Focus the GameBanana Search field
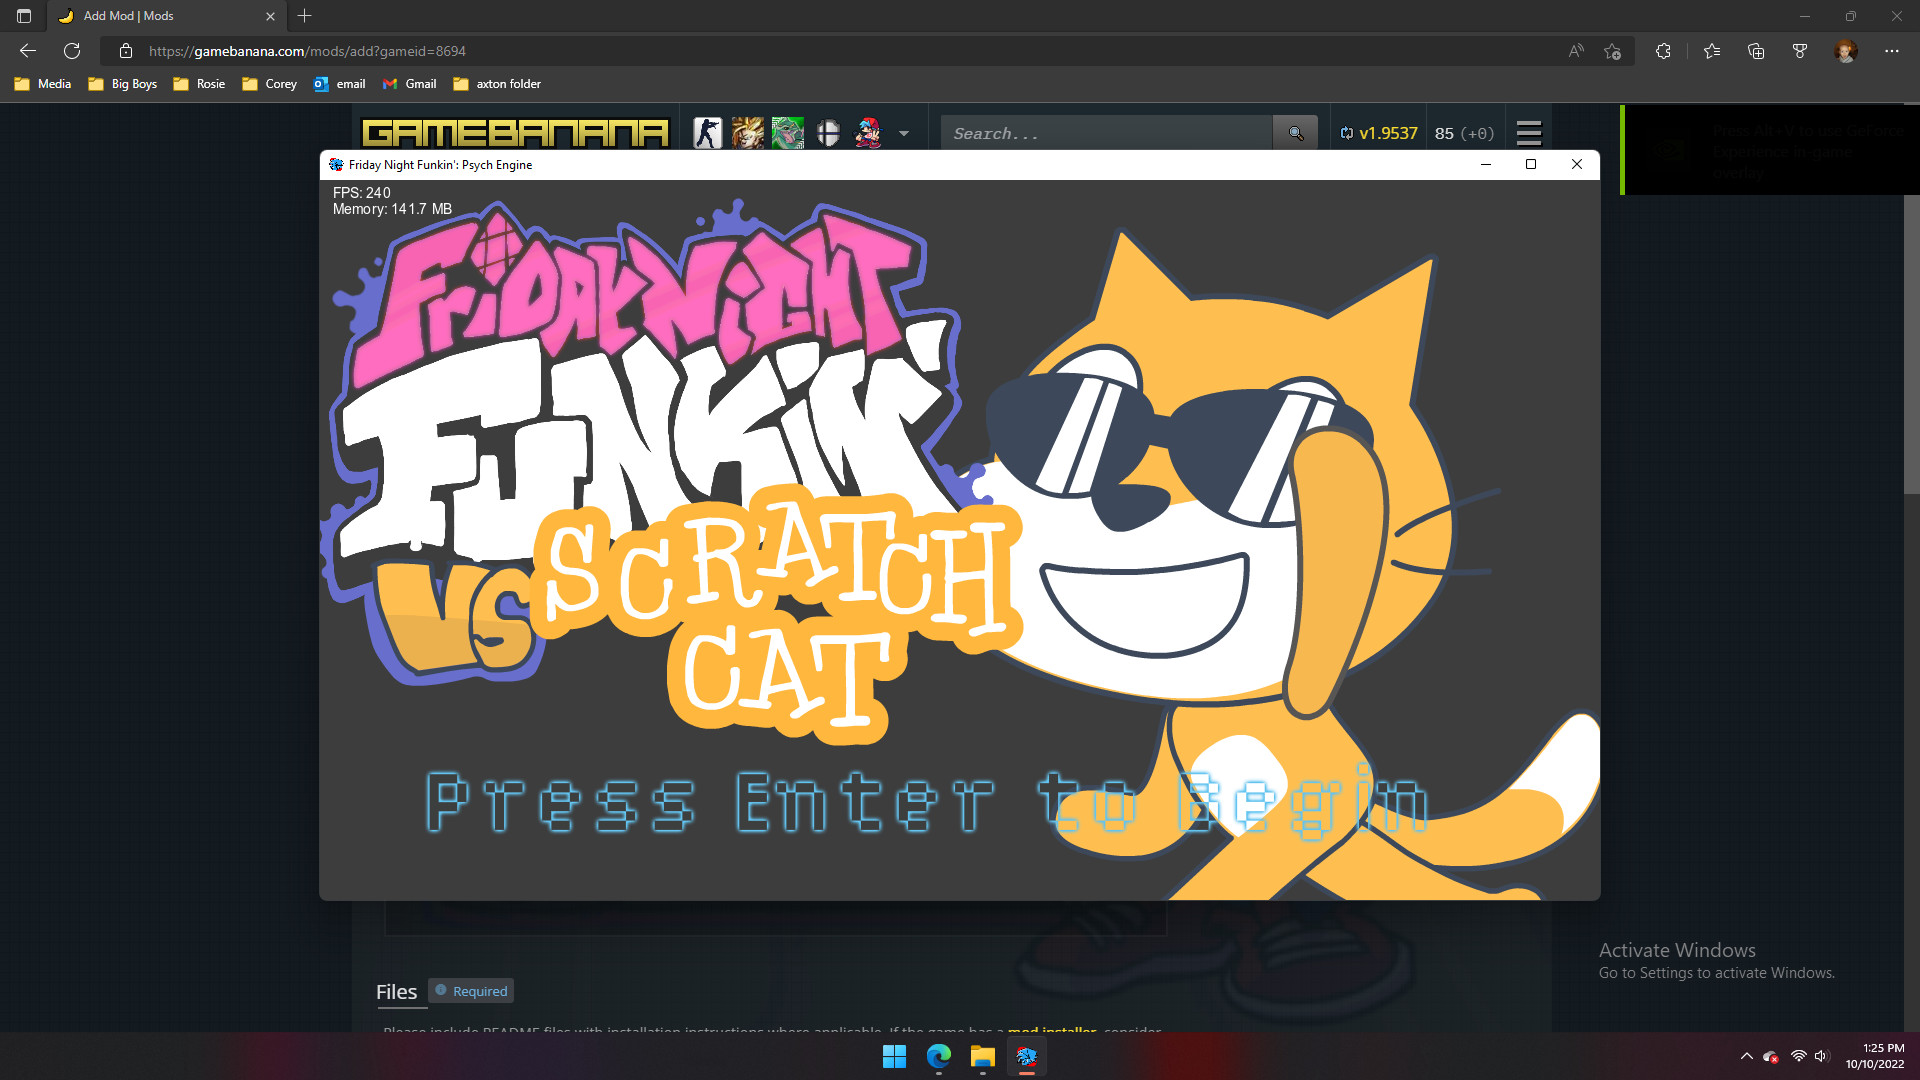The width and height of the screenshot is (1920, 1080). coord(1106,133)
